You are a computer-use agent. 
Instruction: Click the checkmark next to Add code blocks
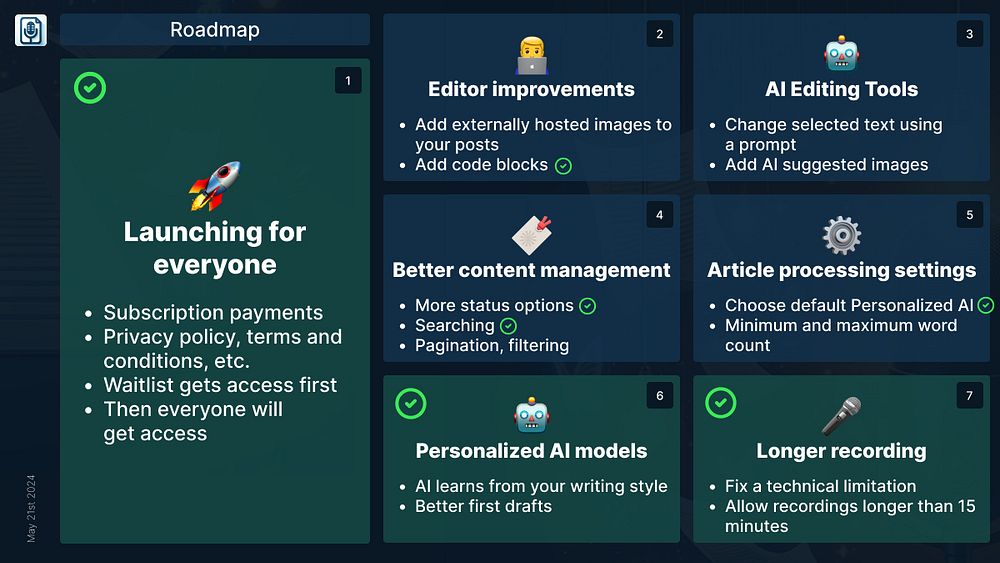click(x=563, y=166)
